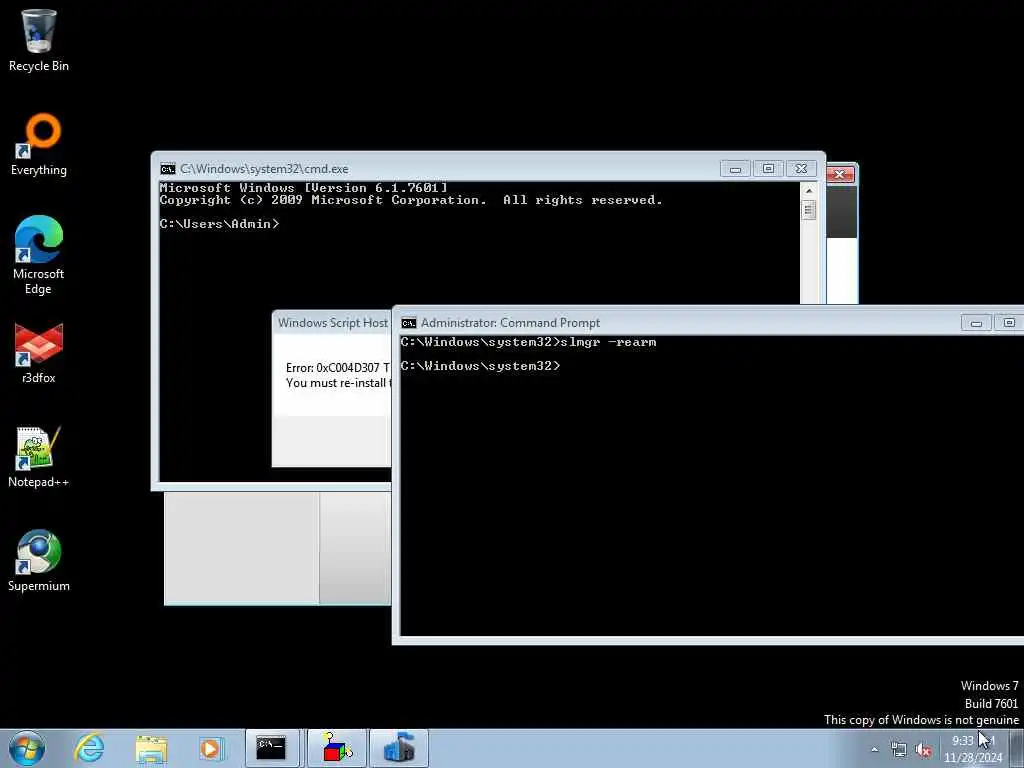Launch the Everything search shortcut
This screenshot has width=1024, height=768.
coord(39,144)
